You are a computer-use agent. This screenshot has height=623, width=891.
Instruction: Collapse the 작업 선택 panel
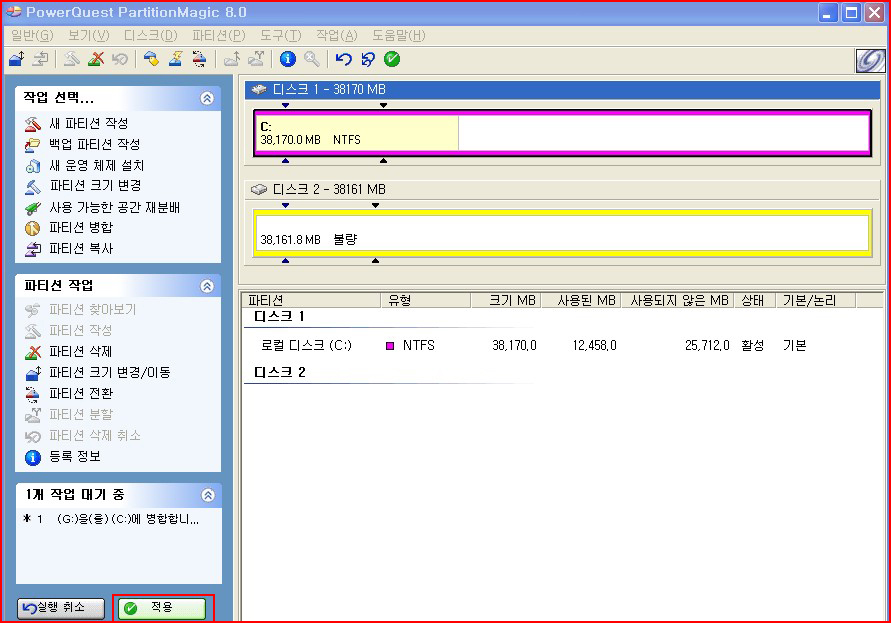(207, 98)
